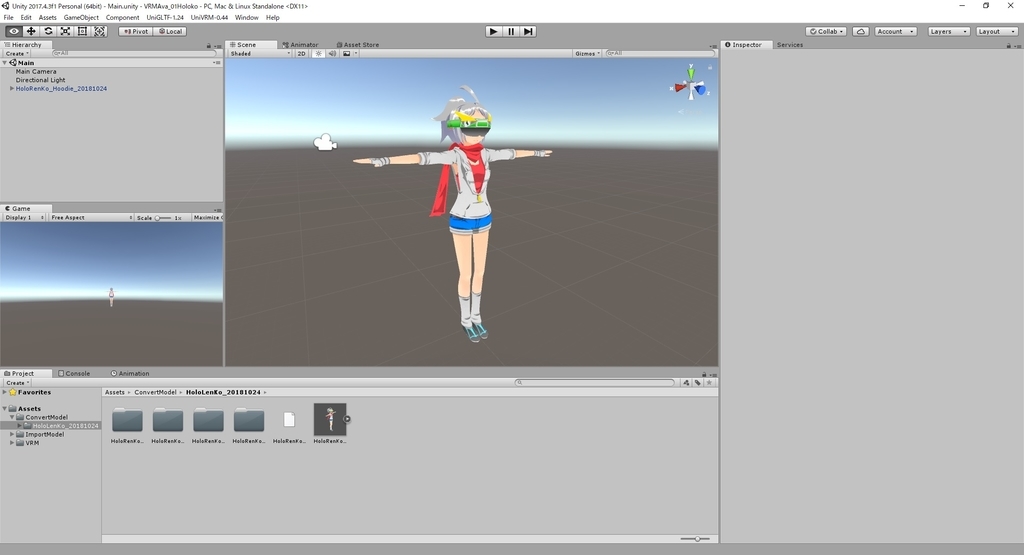Select the Scale tool

(65, 31)
